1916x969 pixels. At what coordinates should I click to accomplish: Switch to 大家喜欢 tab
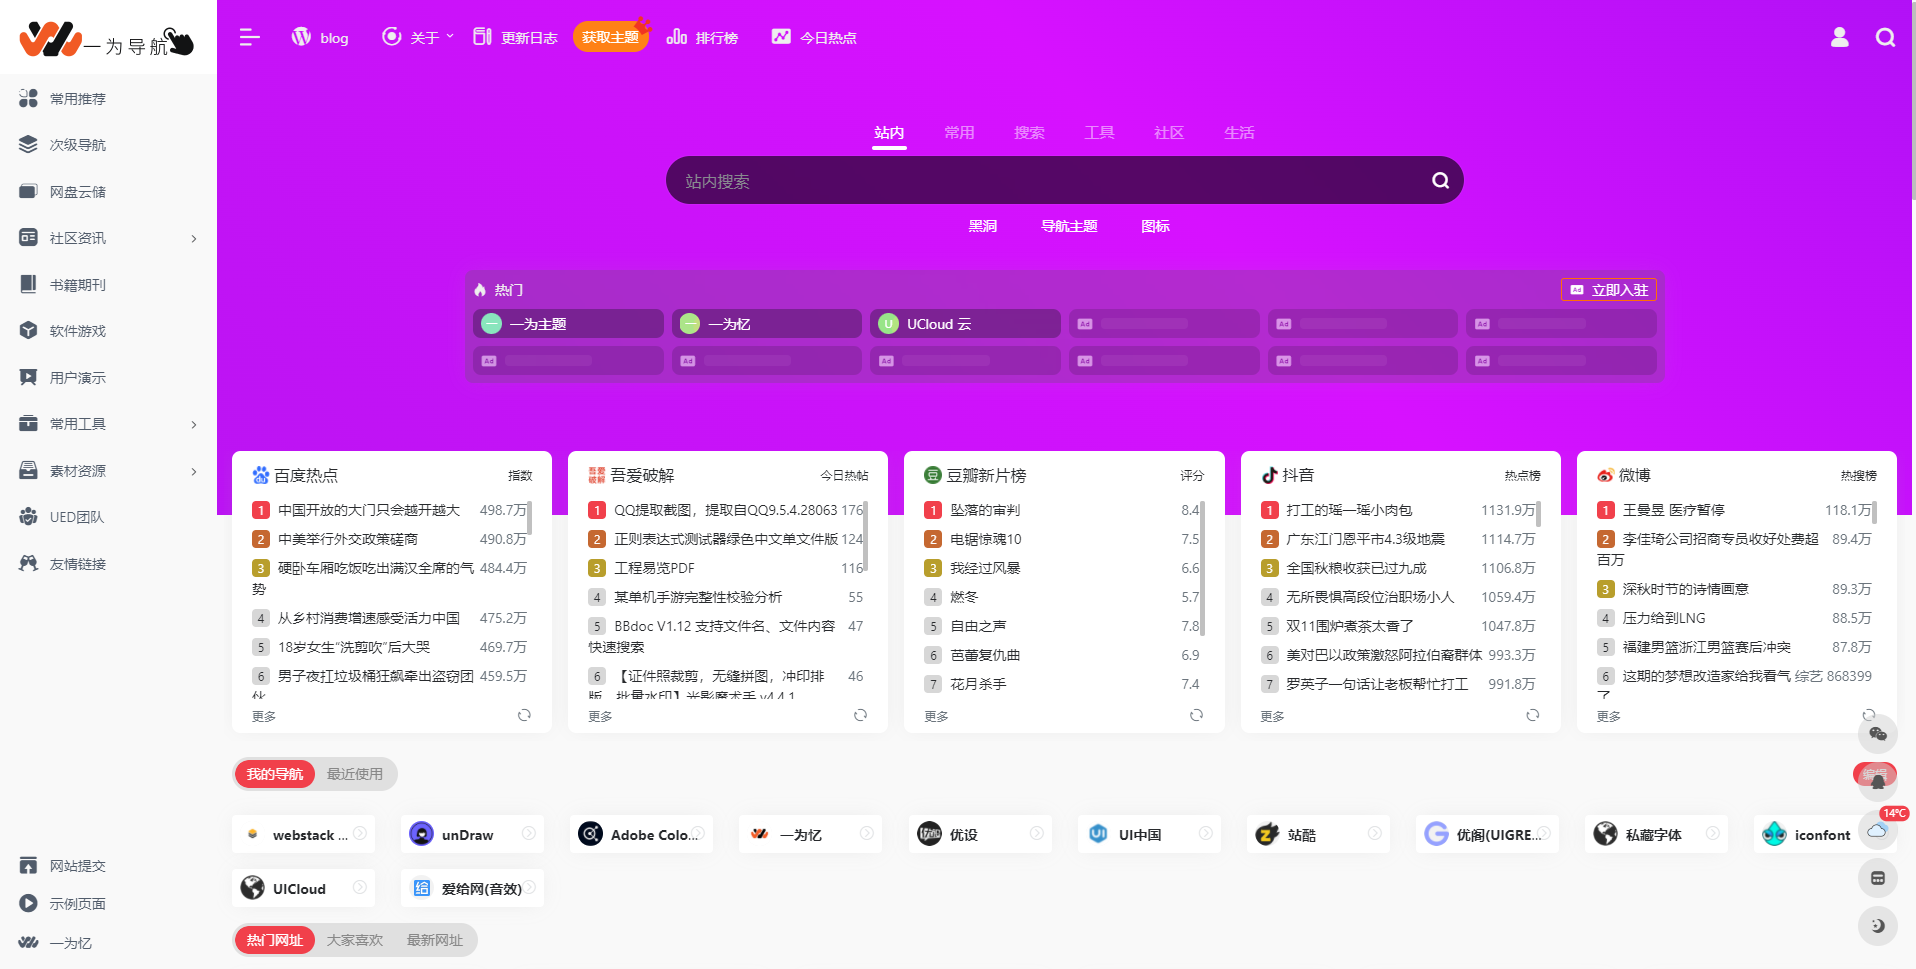tap(355, 940)
